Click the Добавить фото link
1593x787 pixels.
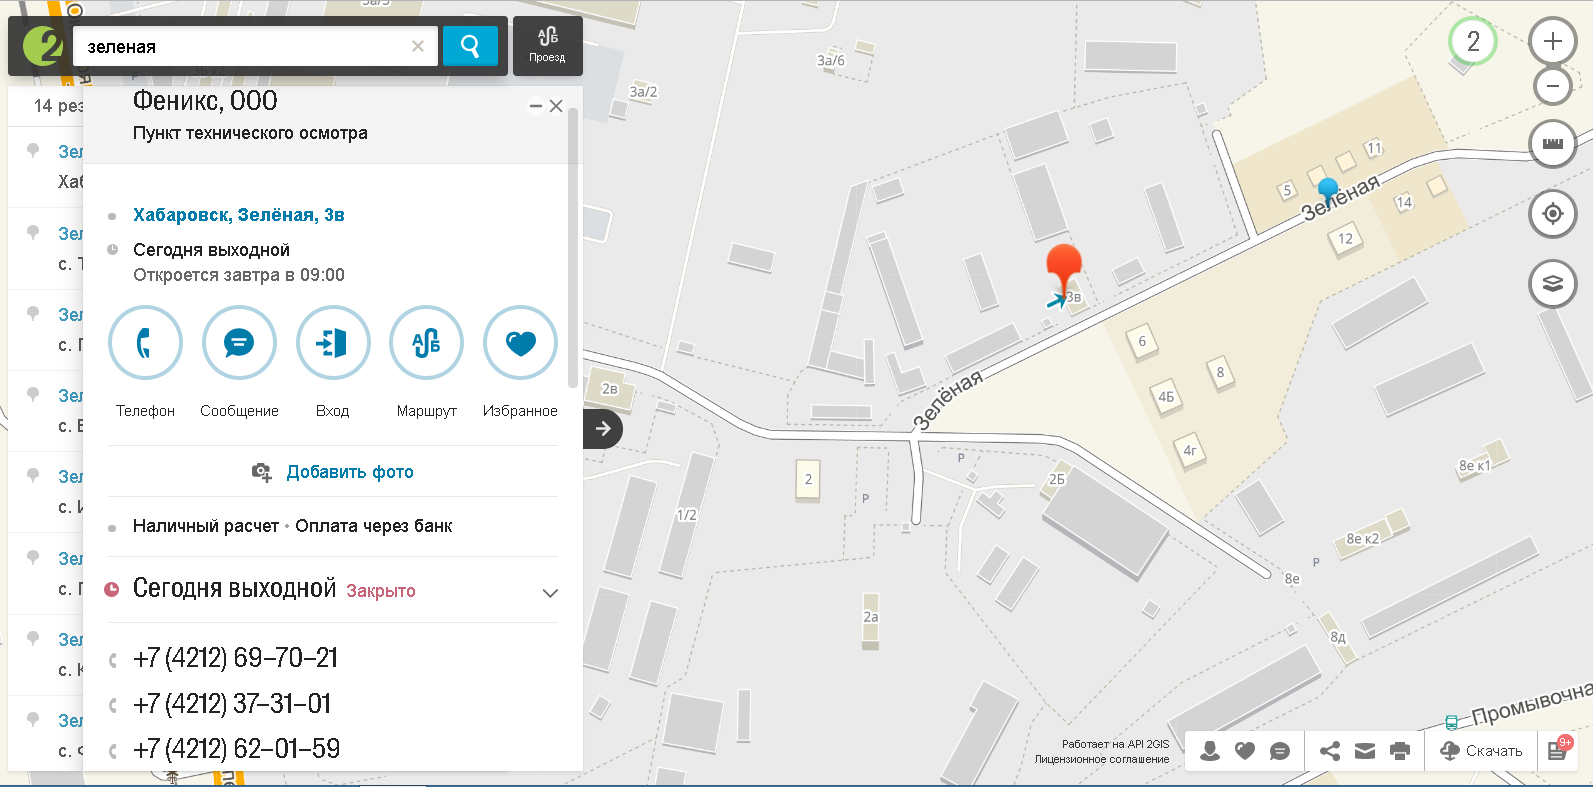point(349,472)
